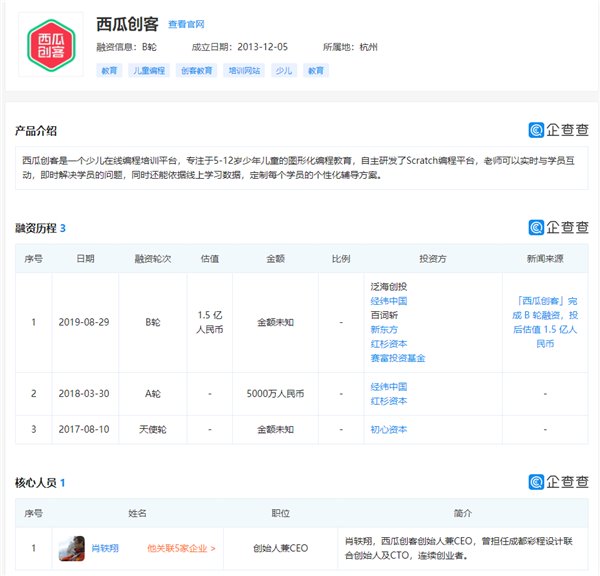Click the 5000万人民币 amount cell
Screen dimensions: 600x576
click(x=275, y=393)
